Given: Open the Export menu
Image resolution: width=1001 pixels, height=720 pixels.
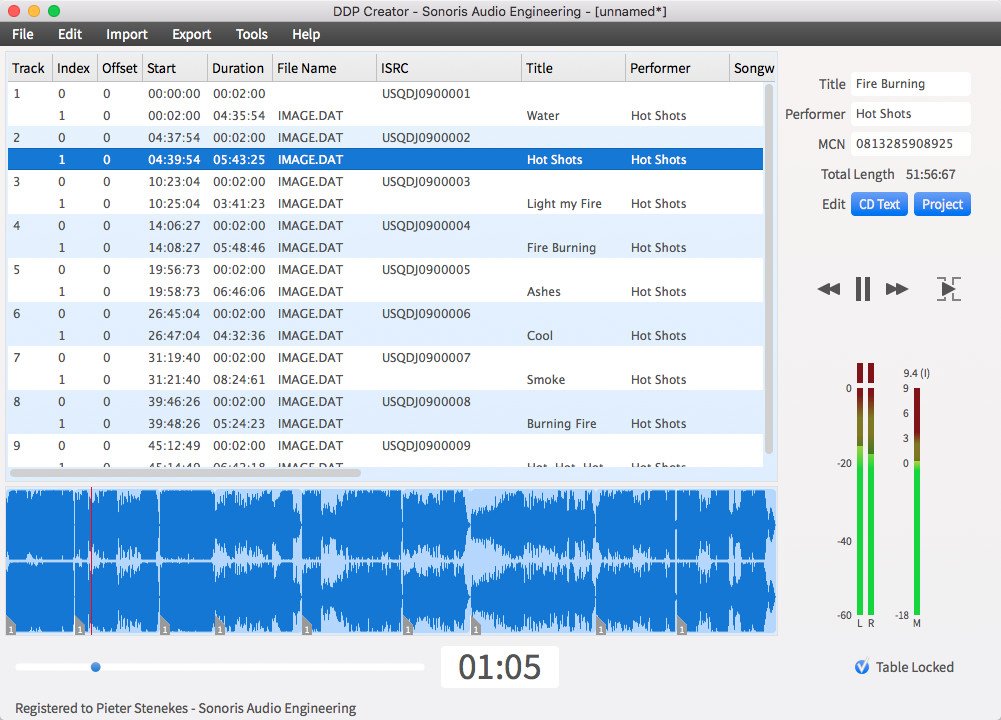Looking at the screenshot, I should click(x=191, y=34).
